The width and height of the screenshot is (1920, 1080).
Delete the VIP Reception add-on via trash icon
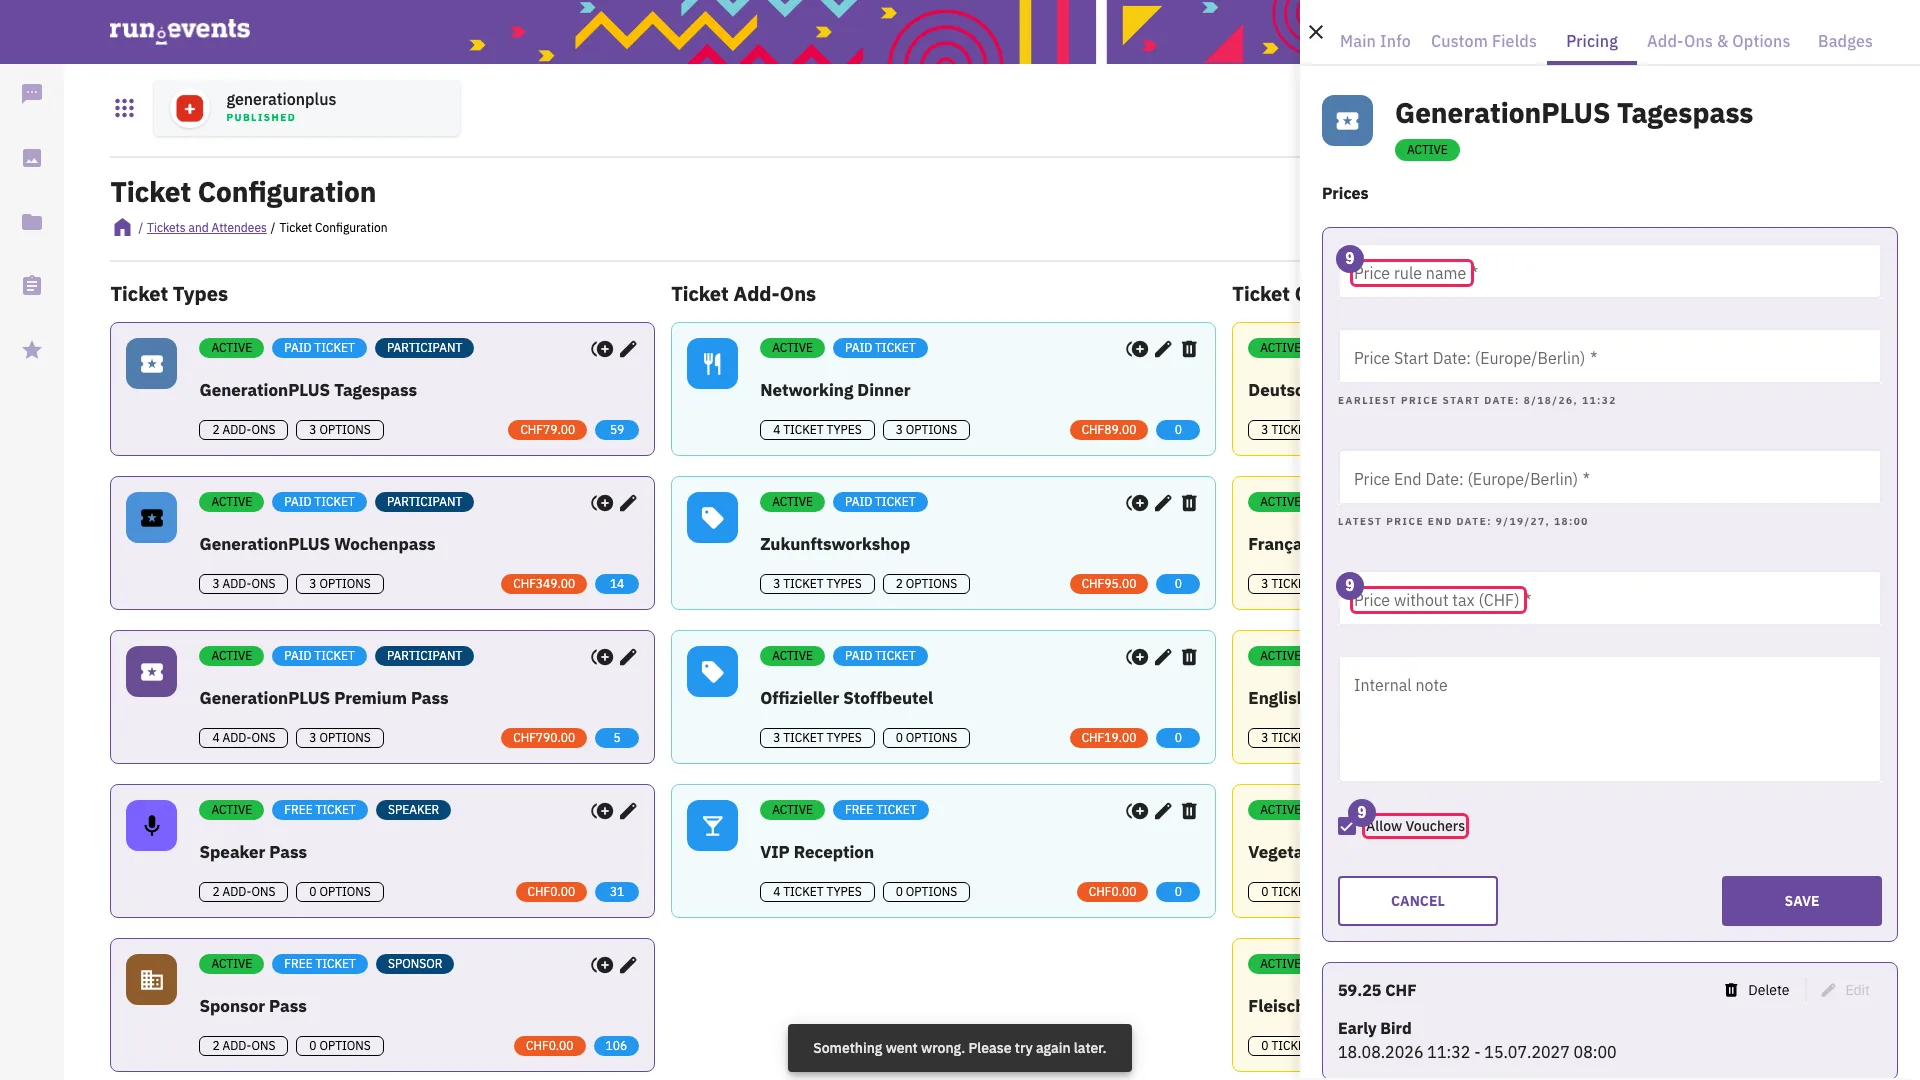(x=1189, y=811)
